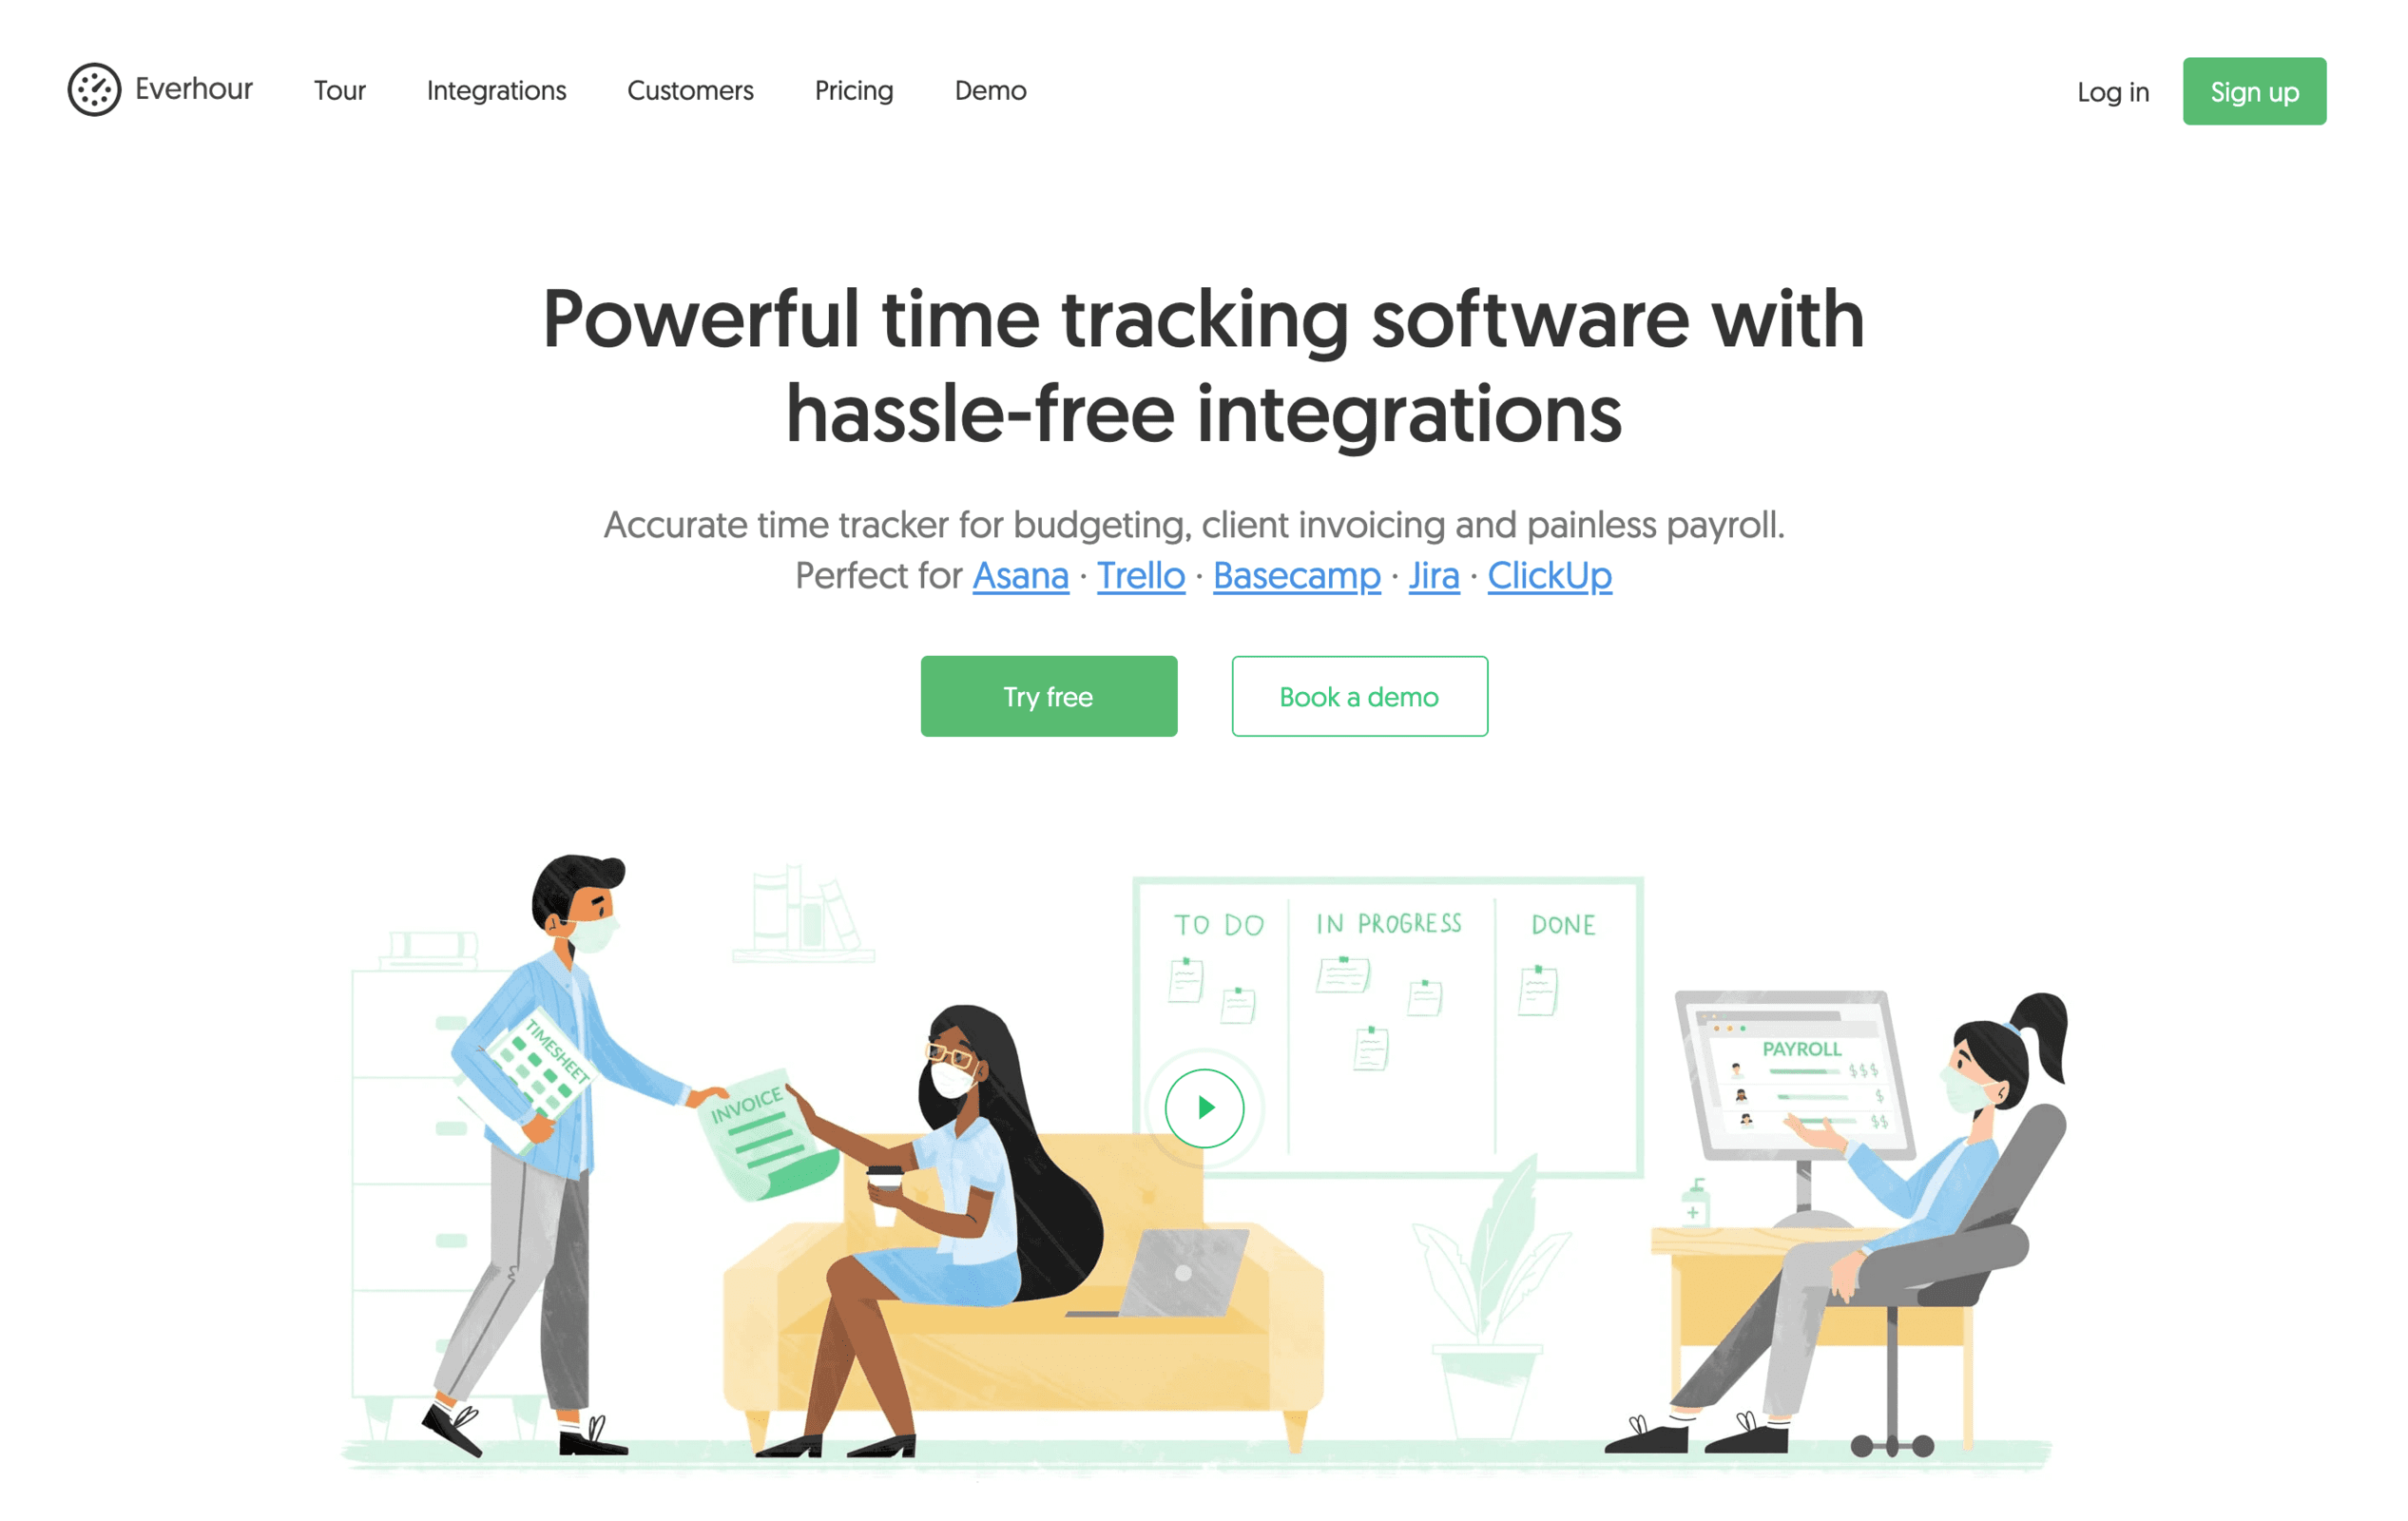
Task: Open the Integrations menu item
Action: (498, 91)
